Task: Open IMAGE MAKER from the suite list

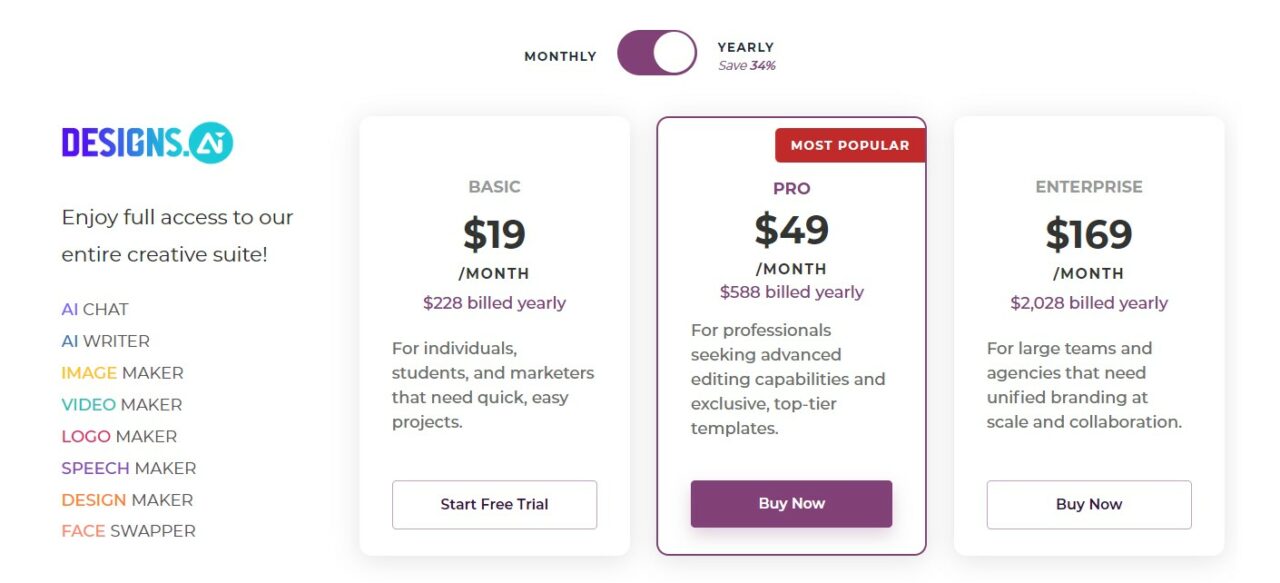Action: [x=122, y=373]
